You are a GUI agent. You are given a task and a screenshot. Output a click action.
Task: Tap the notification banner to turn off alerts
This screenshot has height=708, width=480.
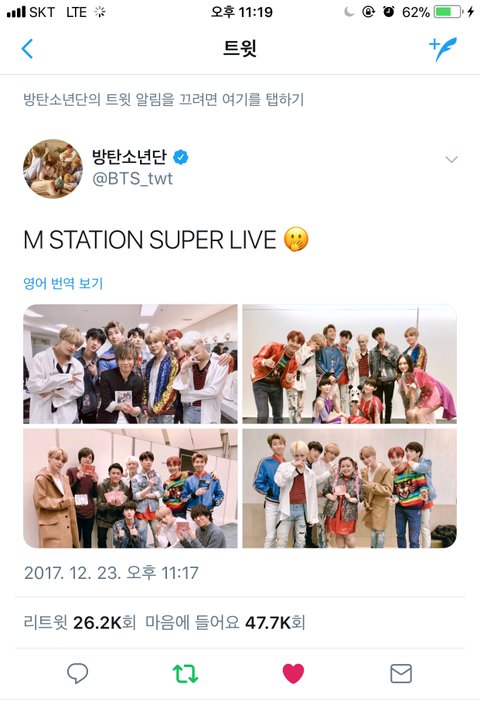[x=163, y=99]
